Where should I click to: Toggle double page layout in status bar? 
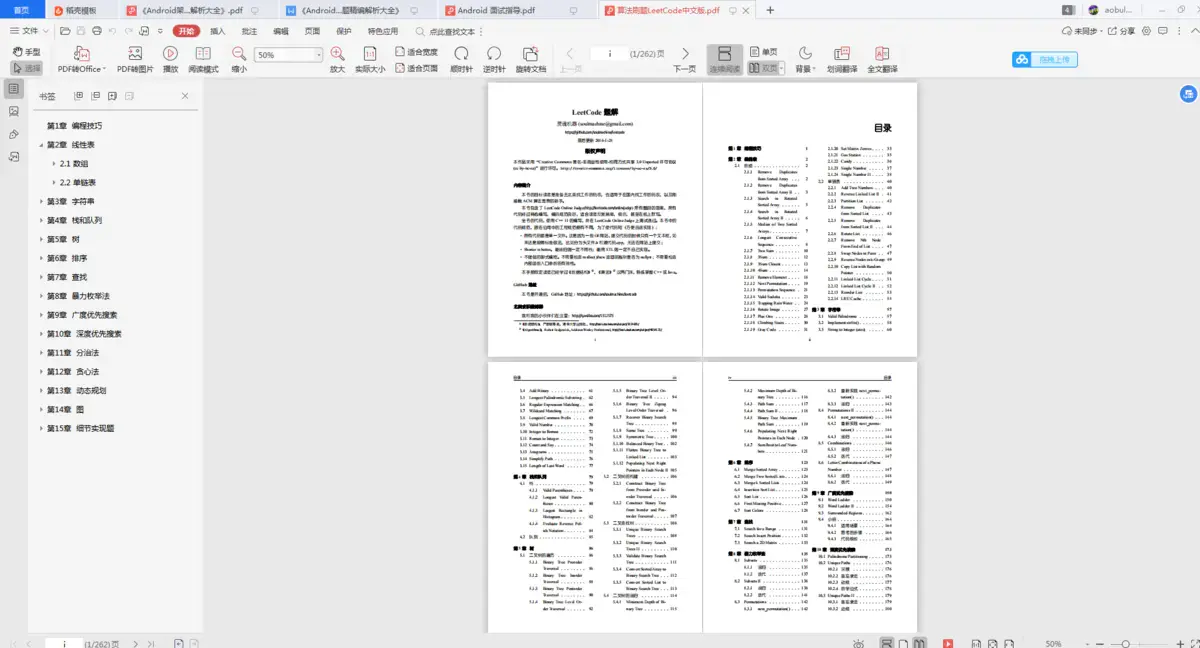[x=920, y=643]
